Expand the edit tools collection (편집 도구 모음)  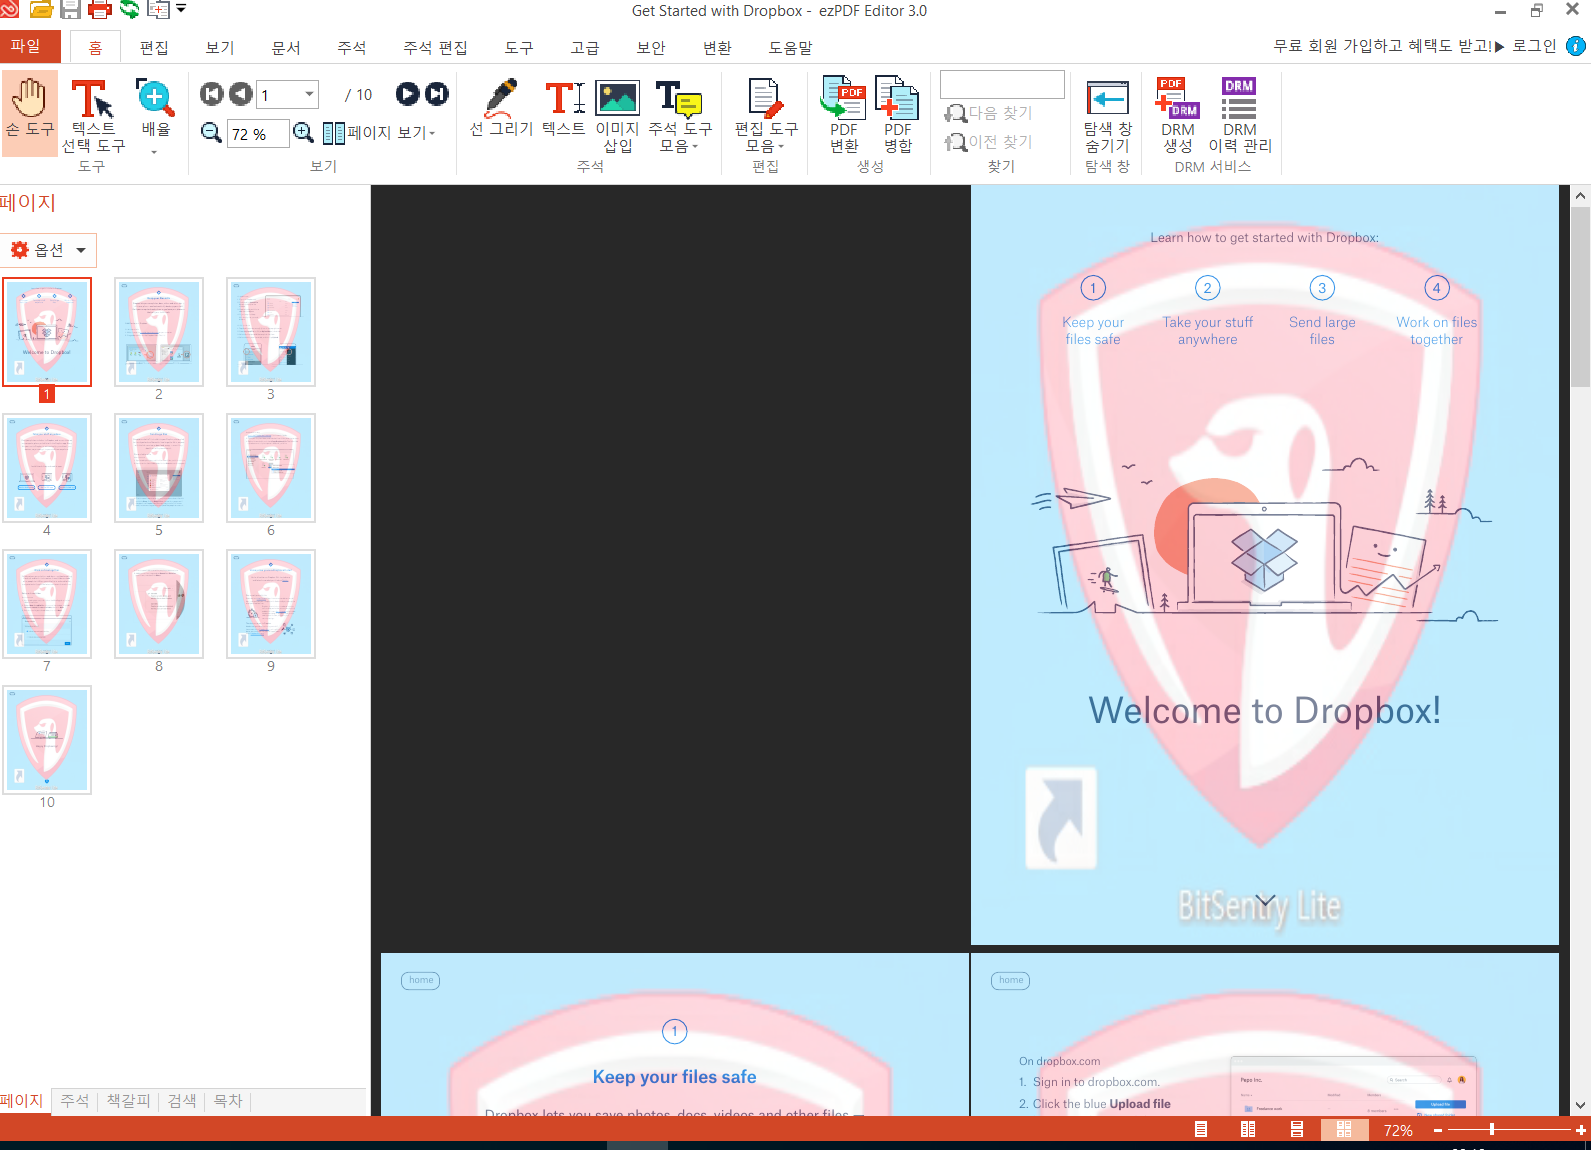766,116
